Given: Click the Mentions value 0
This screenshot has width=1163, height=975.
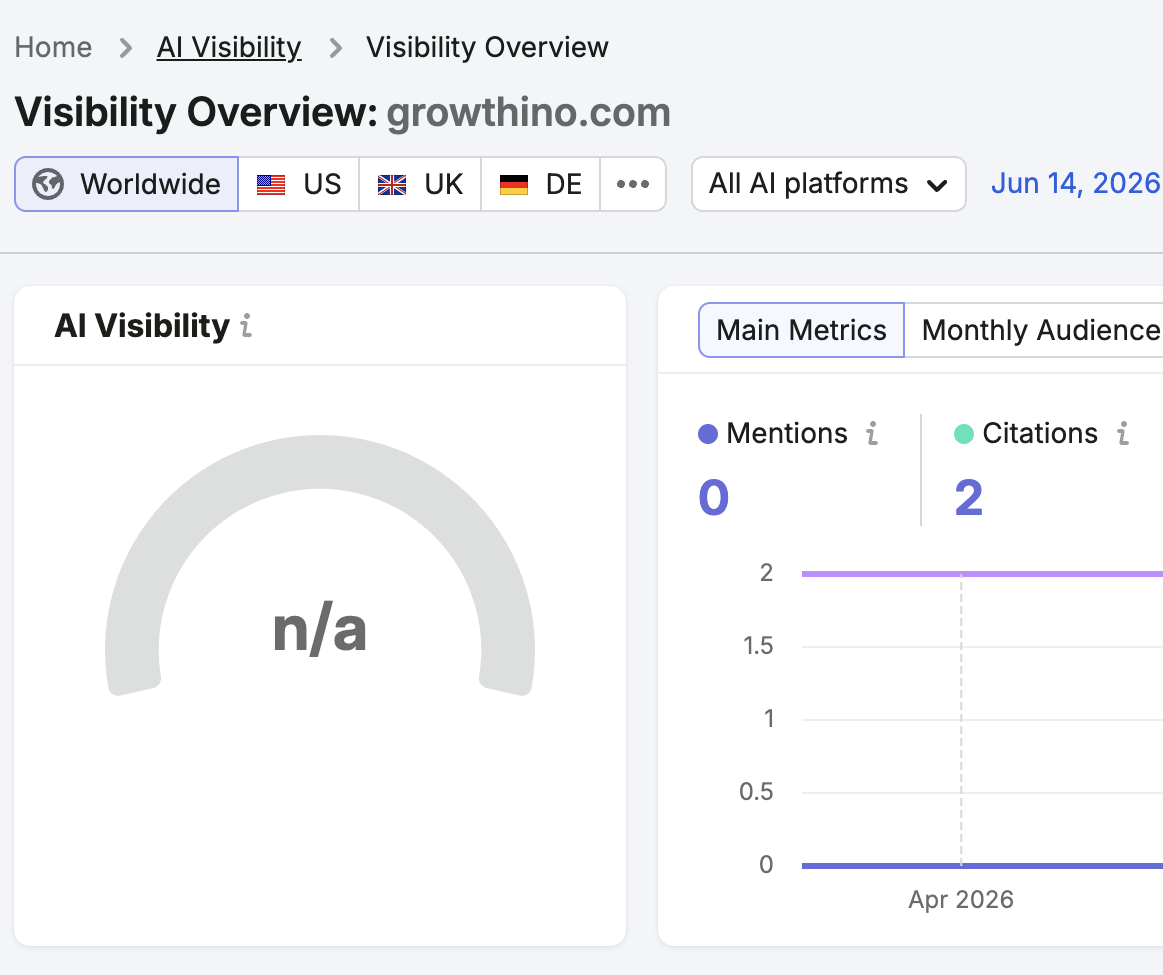Looking at the screenshot, I should [714, 498].
